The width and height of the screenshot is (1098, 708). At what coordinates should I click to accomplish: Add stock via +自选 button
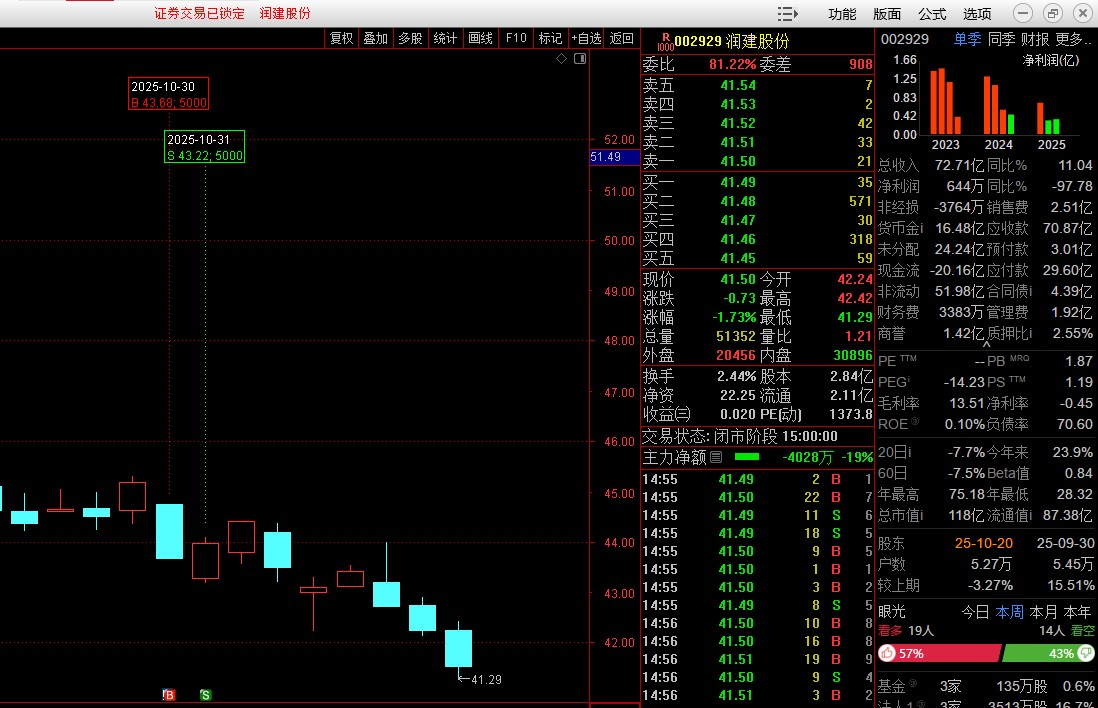coord(586,39)
